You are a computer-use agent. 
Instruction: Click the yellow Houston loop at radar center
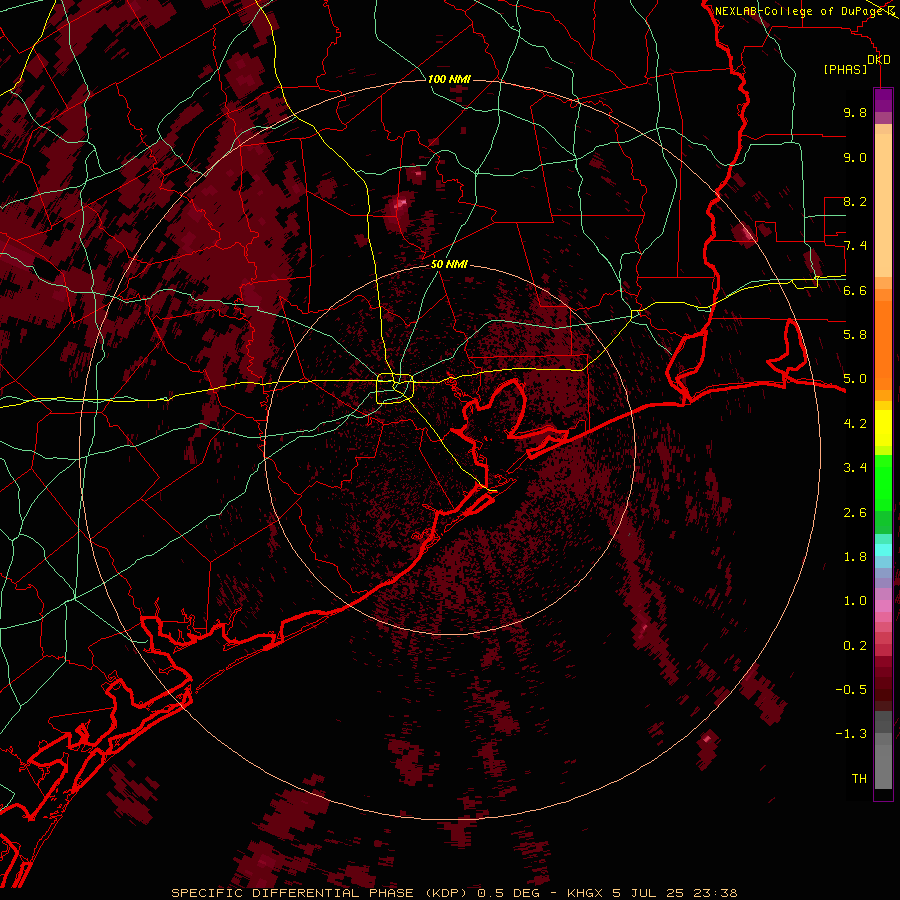(x=395, y=388)
